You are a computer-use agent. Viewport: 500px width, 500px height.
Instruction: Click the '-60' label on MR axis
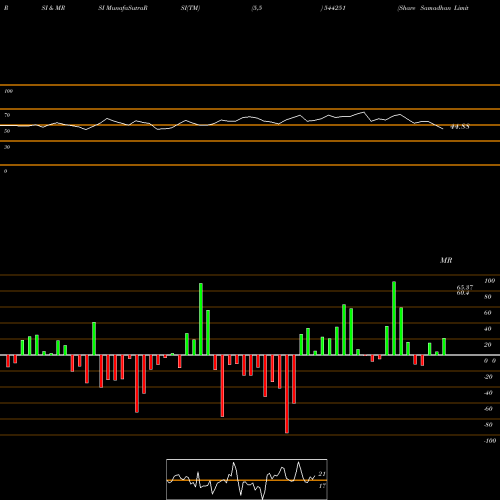coord(488,409)
